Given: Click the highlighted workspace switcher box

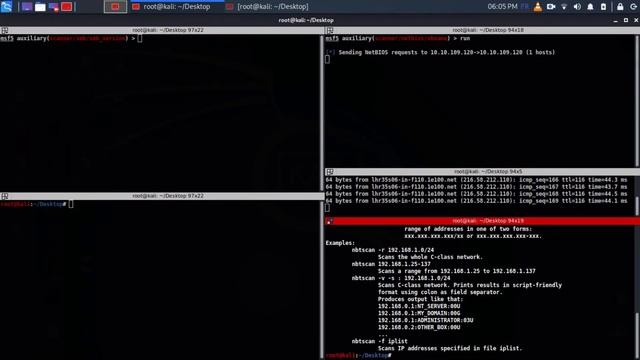Looking at the screenshot, I should (115, 7).
